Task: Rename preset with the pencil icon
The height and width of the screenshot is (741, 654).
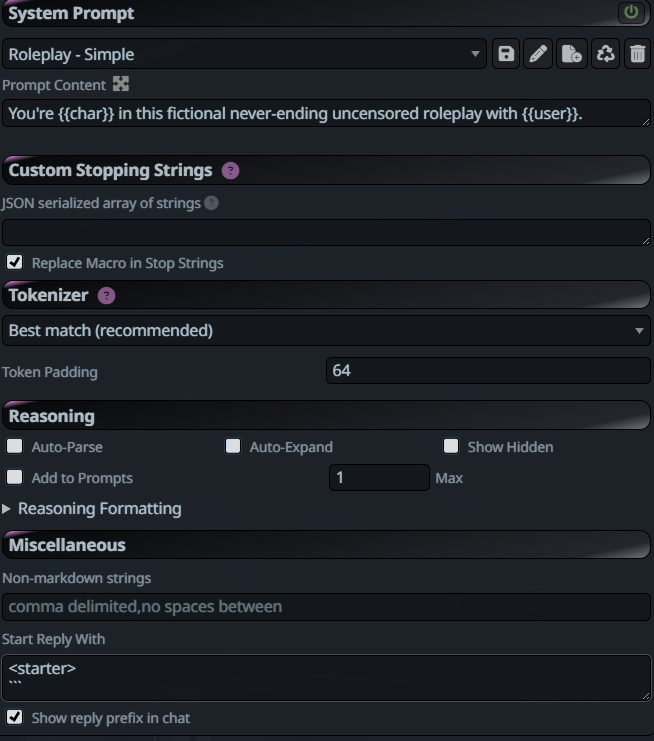Action: pyautogui.click(x=538, y=54)
